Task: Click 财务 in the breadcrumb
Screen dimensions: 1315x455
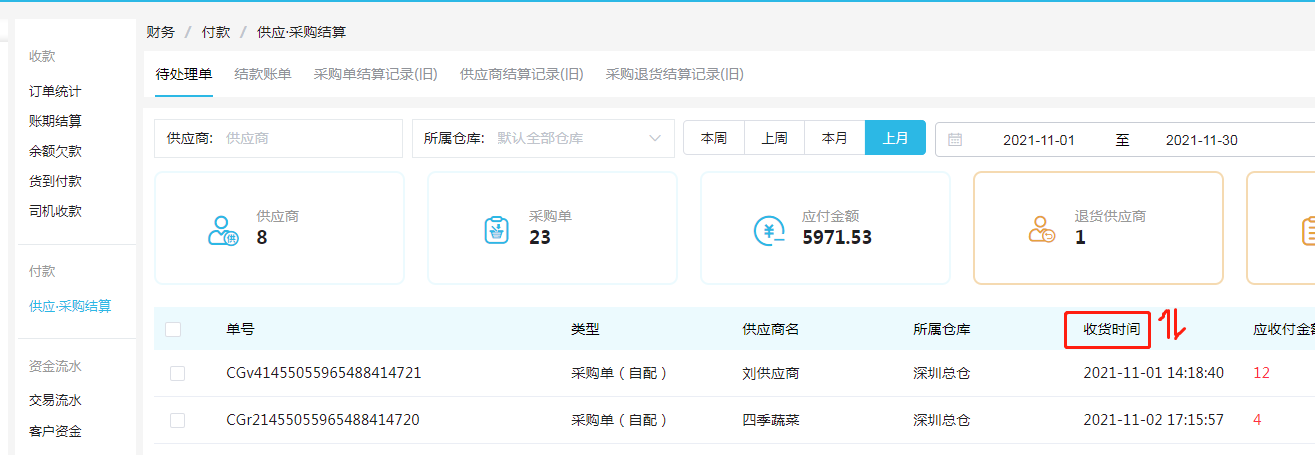Action: (160, 32)
